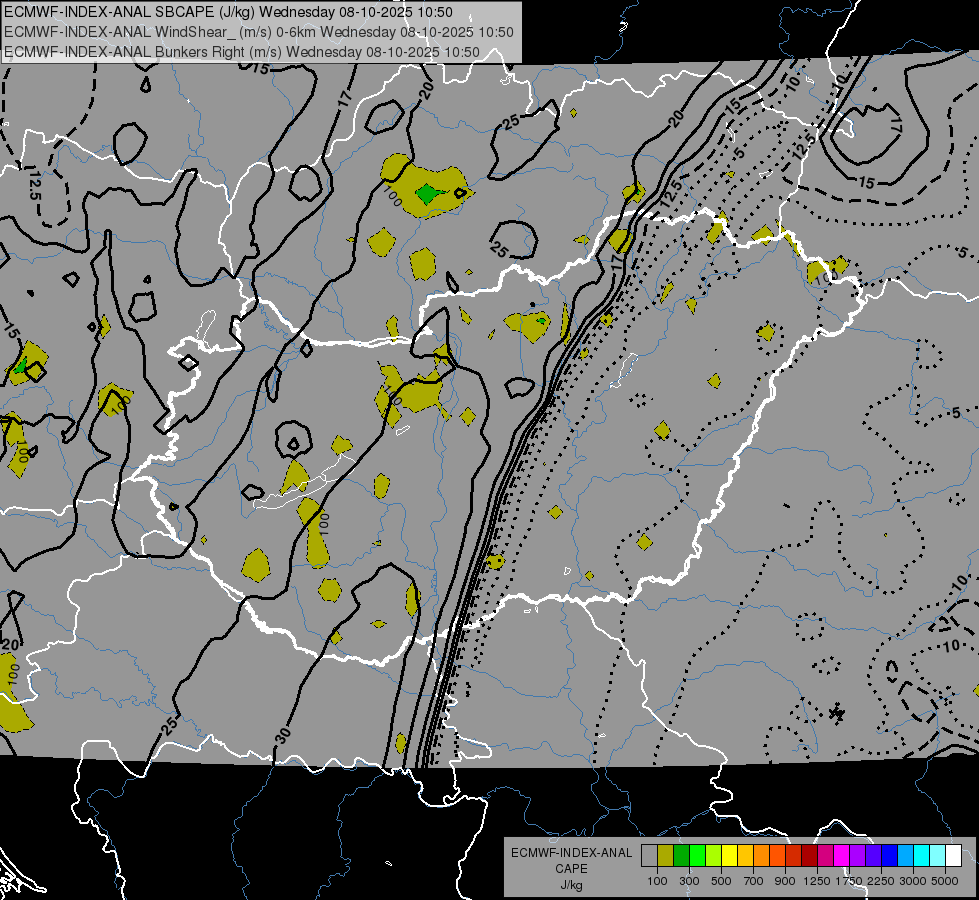The height and width of the screenshot is (900, 979).
Task: Click the 3000 value in legend
Action: pos(913,881)
